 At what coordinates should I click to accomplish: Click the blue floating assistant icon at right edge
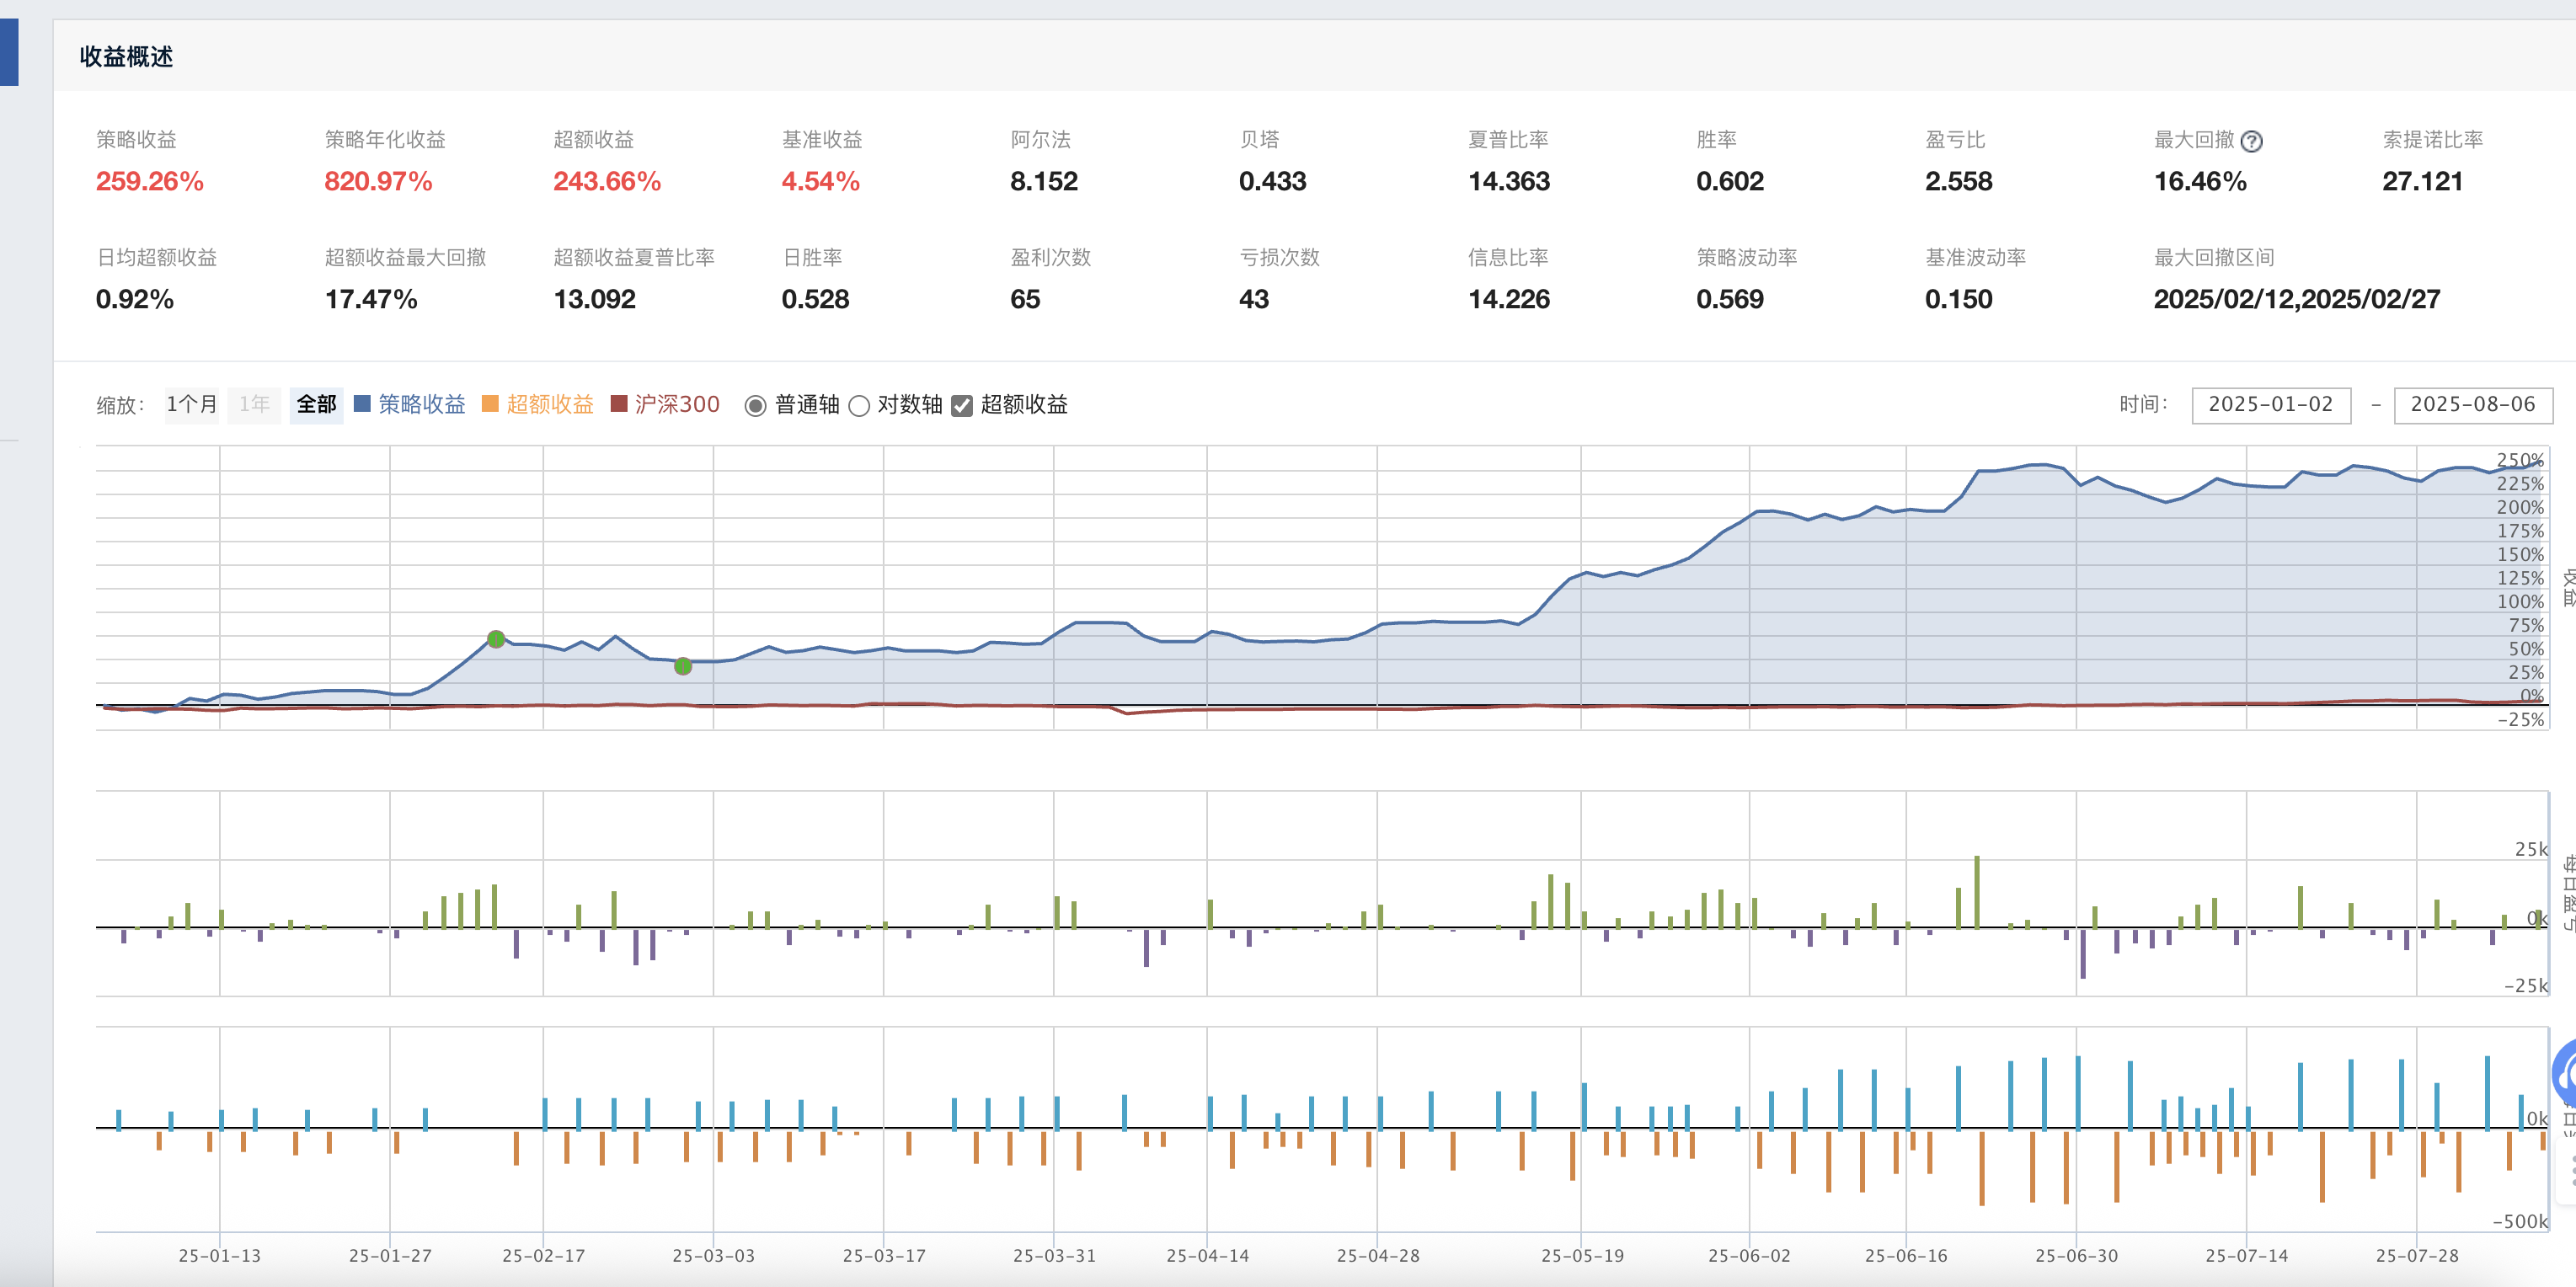tap(2566, 1076)
